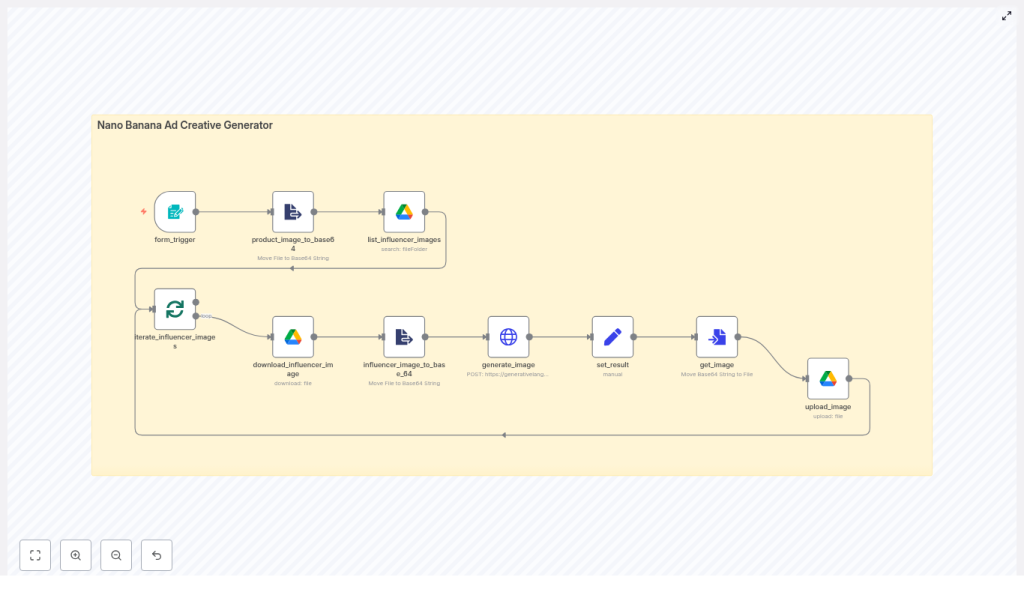This screenshot has height=610, width=1024.
Task: Click the form_trigger output connector dot
Action: [196, 212]
